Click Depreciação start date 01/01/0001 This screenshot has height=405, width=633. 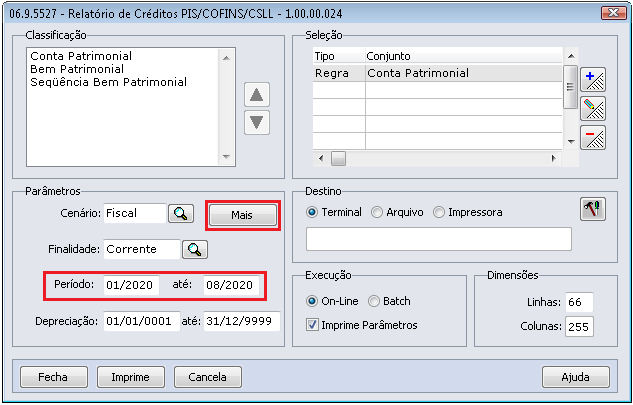pyautogui.click(x=142, y=321)
